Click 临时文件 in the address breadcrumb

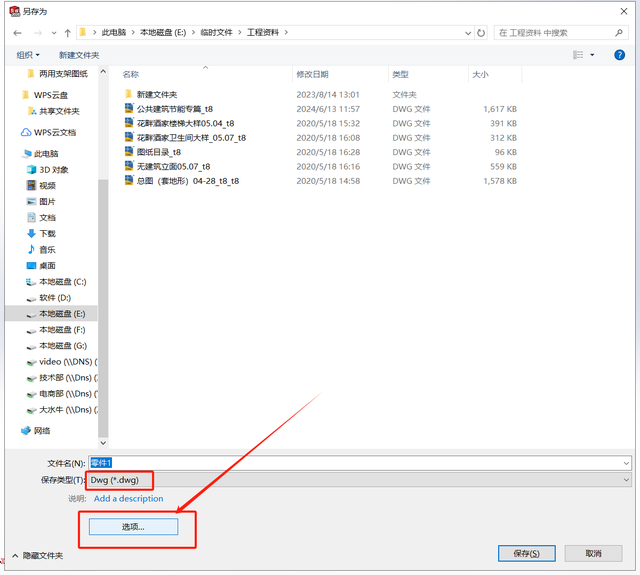(x=216, y=33)
